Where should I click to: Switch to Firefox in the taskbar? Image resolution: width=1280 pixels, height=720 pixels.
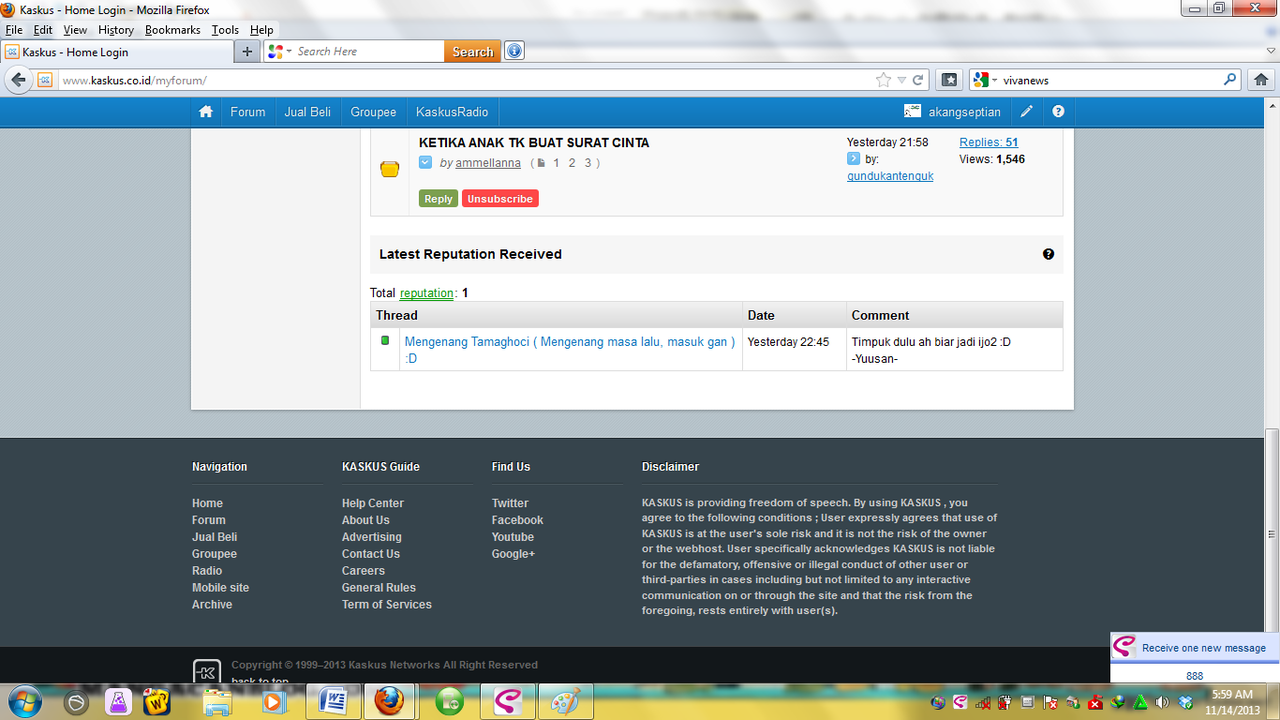tap(390, 702)
